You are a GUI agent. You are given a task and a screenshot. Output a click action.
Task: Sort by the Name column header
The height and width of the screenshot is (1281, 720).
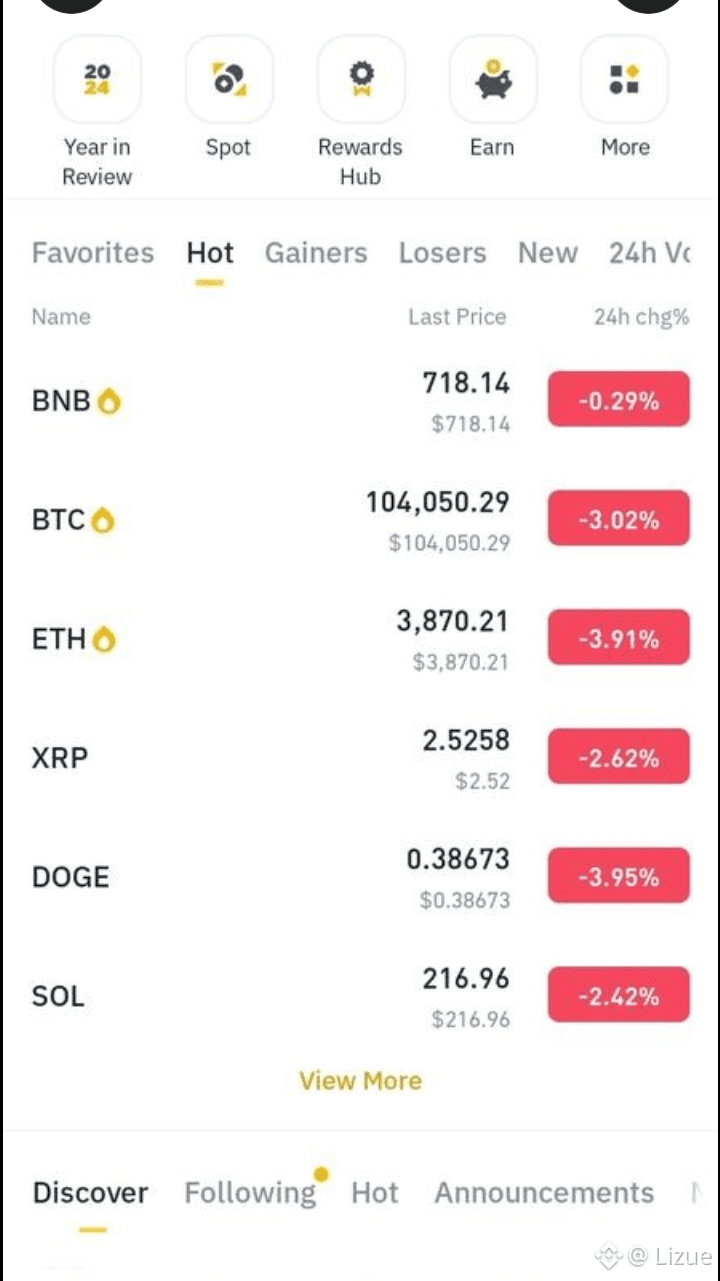[61, 317]
